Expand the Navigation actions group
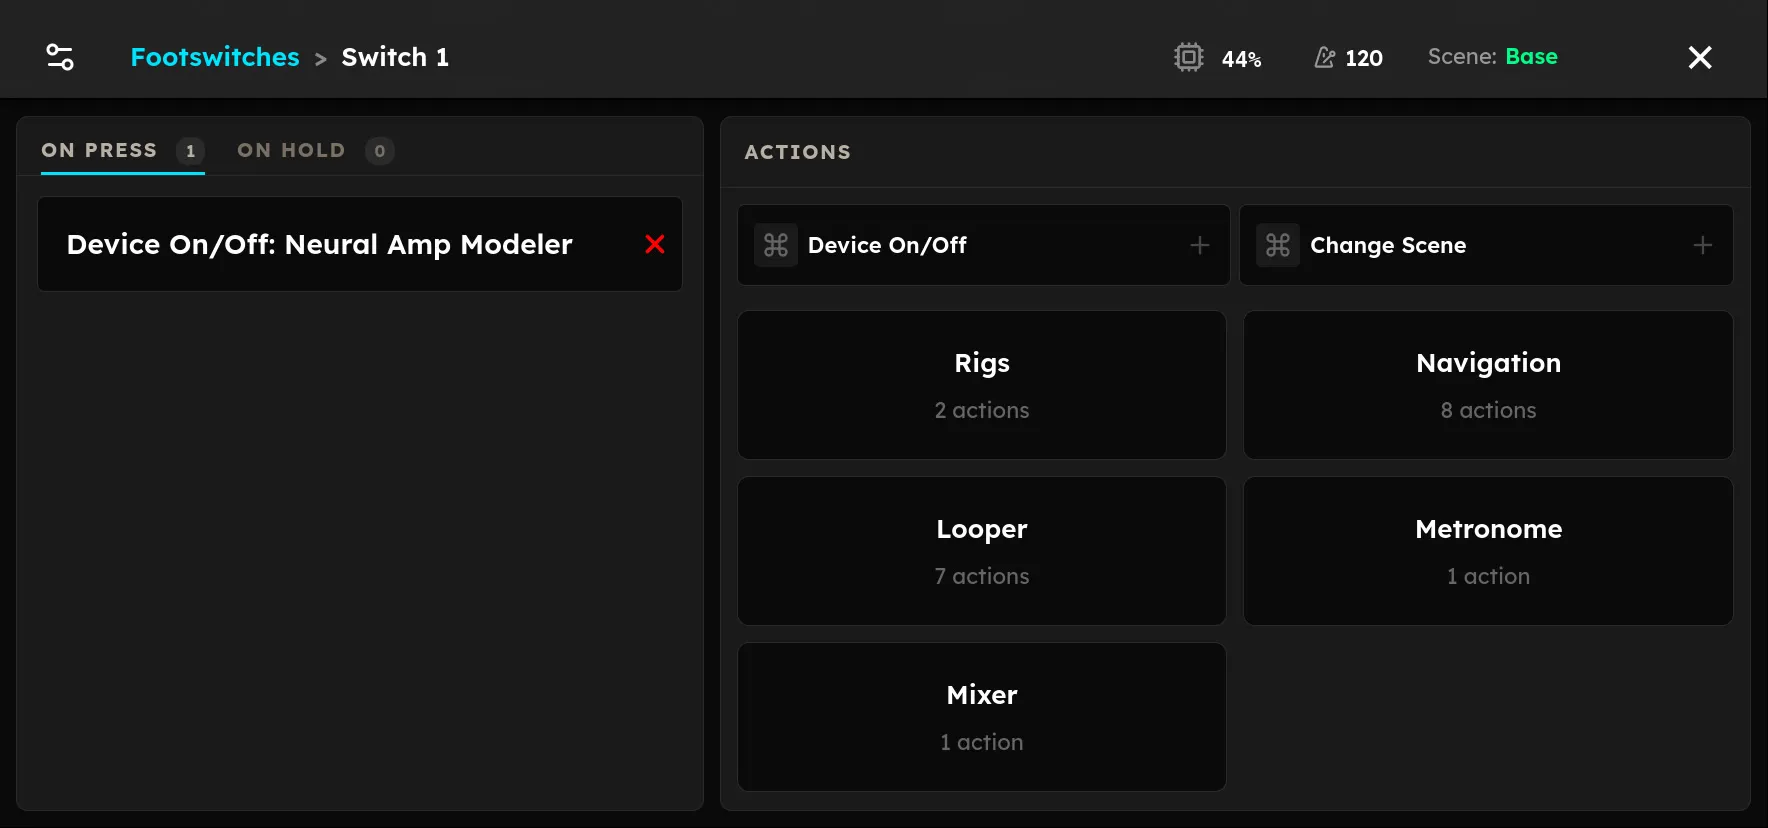This screenshot has height=828, width=1768. [x=1488, y=385]
